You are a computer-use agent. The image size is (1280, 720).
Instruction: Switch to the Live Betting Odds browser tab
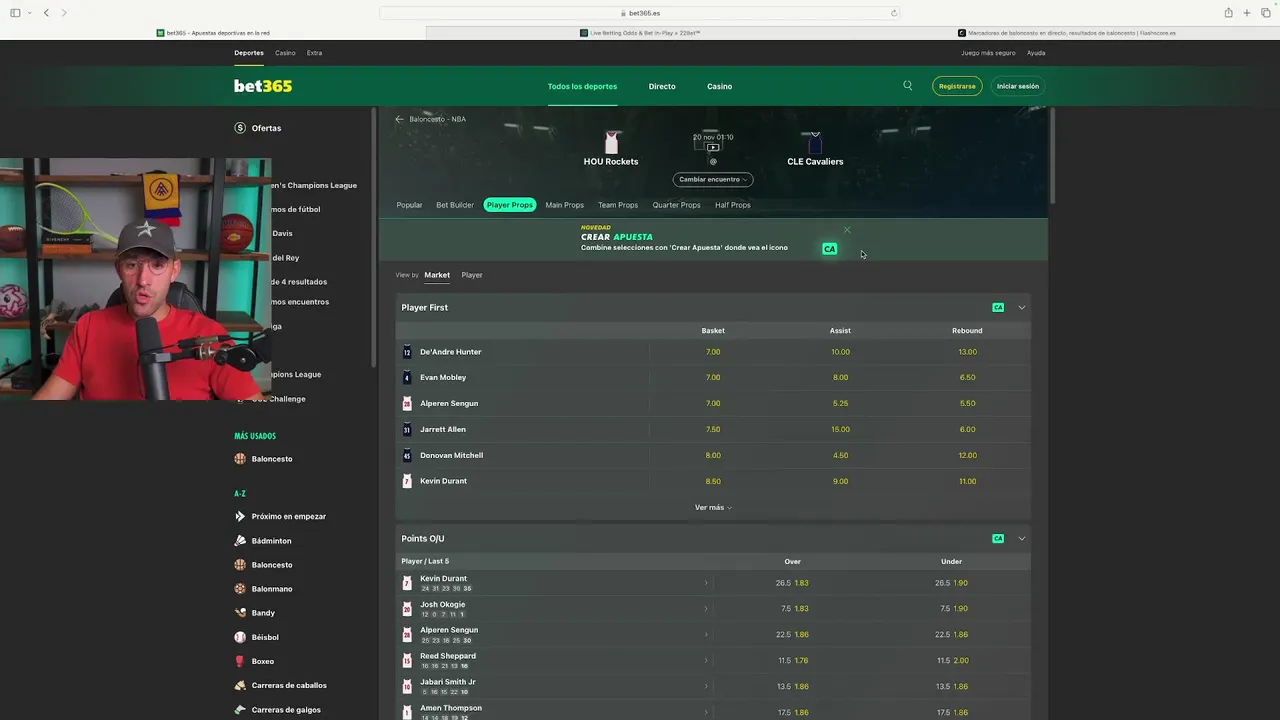(x=640, y=33)
